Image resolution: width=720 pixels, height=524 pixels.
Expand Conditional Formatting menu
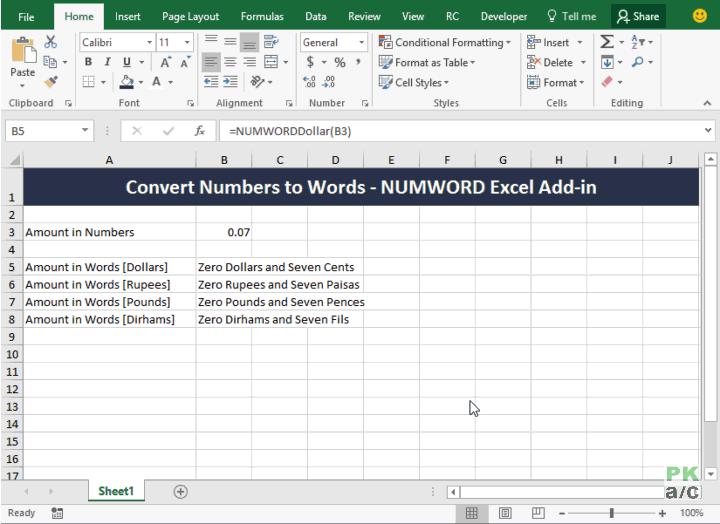click(x=444, y=42)
